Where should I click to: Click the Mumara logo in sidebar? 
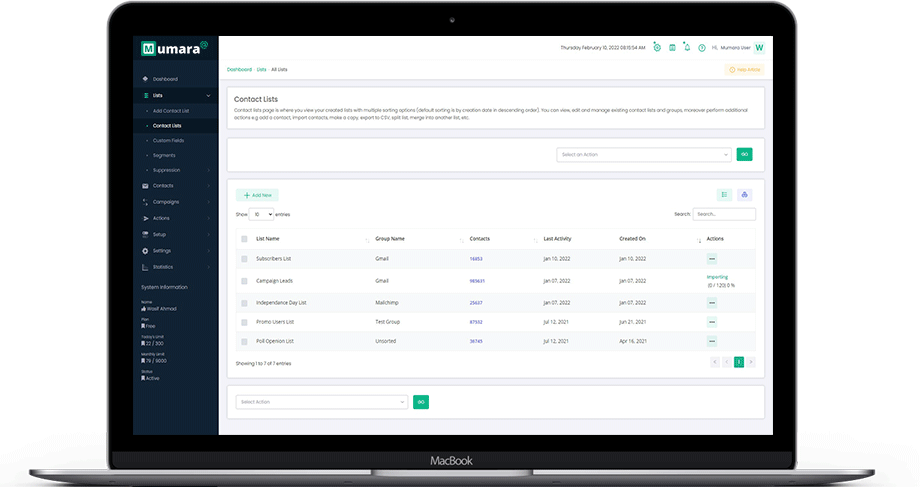point(174,48)
